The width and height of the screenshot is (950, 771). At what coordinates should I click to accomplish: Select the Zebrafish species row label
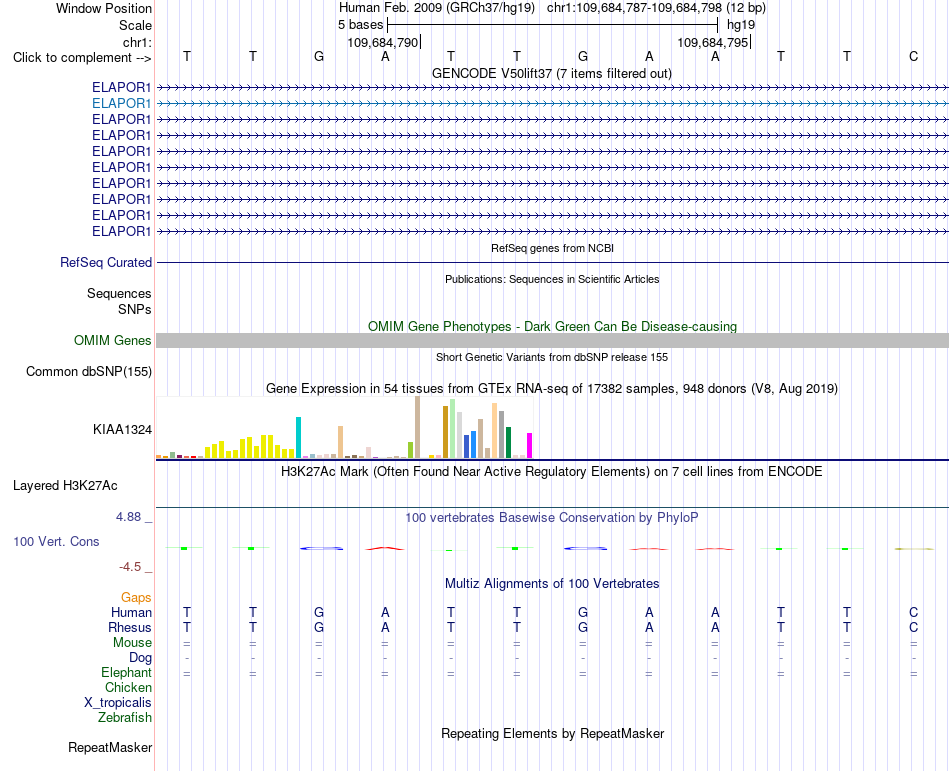[125, 717]
